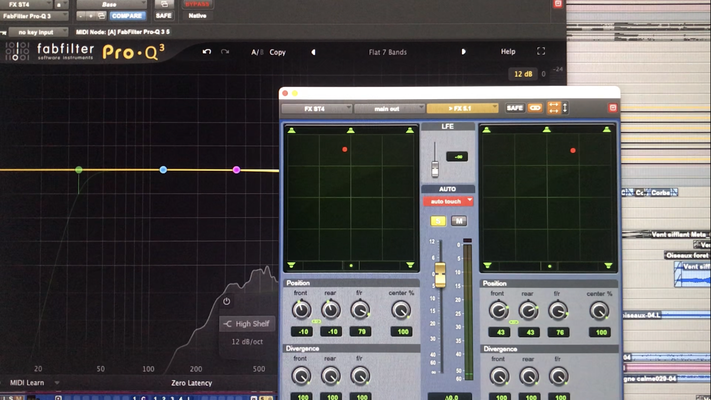The width and height of the screenshot is (711, 400).
Task: Solo the track with yellow S button
Action: click(x=438, y=221)
